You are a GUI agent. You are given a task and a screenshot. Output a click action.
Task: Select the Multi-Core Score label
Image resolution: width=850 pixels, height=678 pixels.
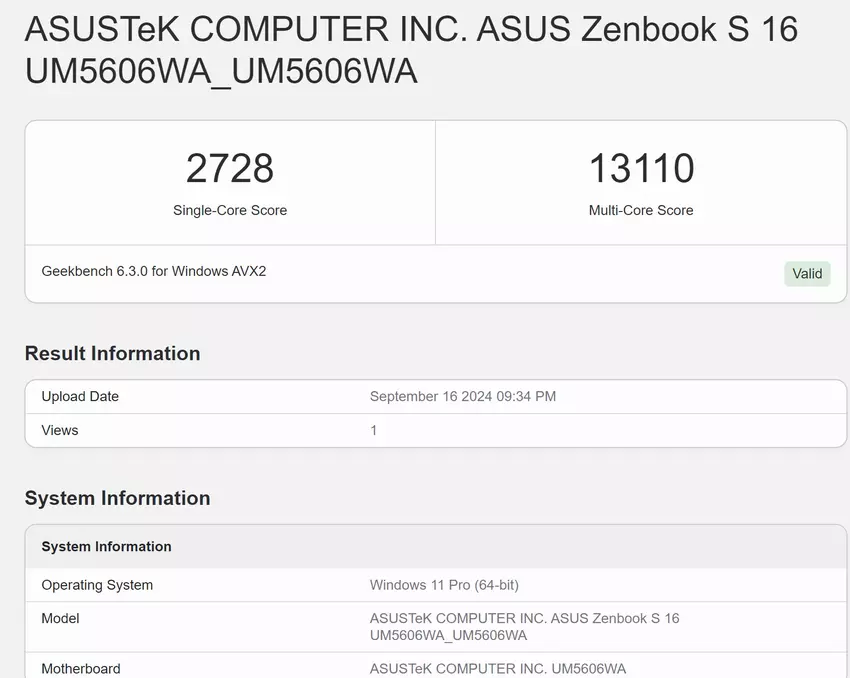[641, 211]
